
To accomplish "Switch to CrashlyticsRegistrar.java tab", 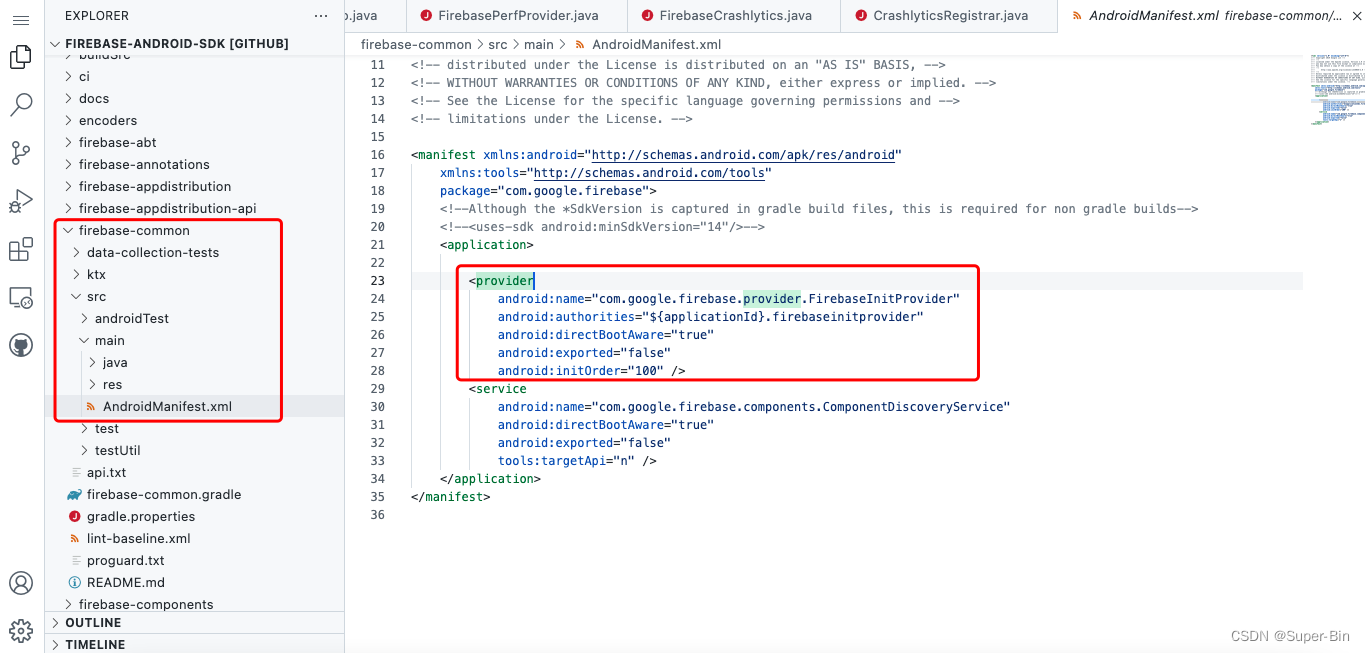I will (x=950, y=16).
